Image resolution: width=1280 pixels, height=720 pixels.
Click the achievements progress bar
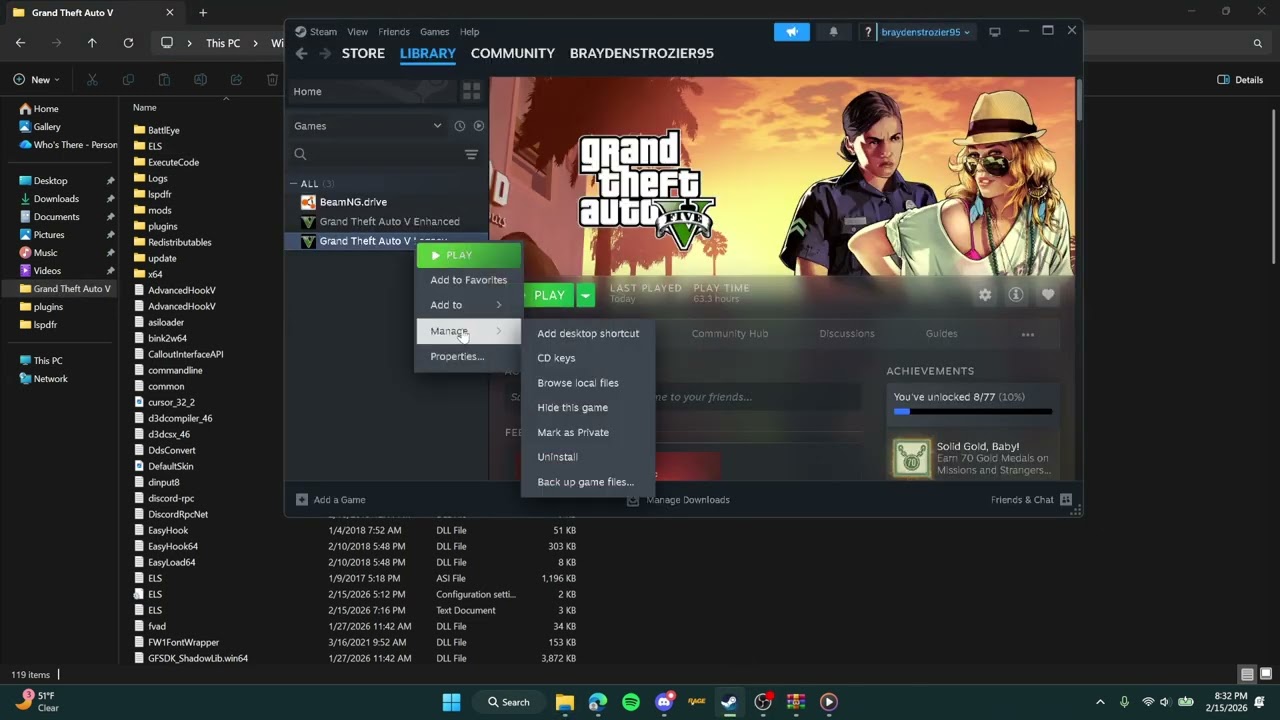click(x=972, y=411)
